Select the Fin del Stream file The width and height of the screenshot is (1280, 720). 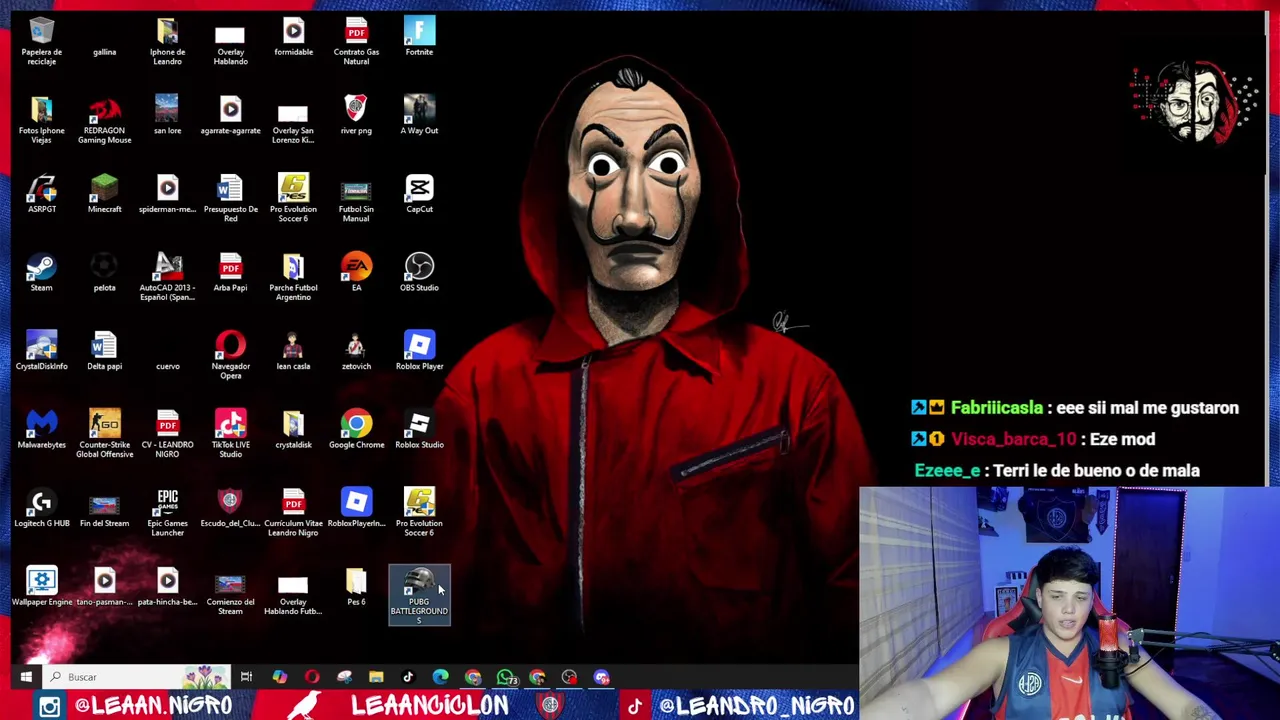[104, 509]
